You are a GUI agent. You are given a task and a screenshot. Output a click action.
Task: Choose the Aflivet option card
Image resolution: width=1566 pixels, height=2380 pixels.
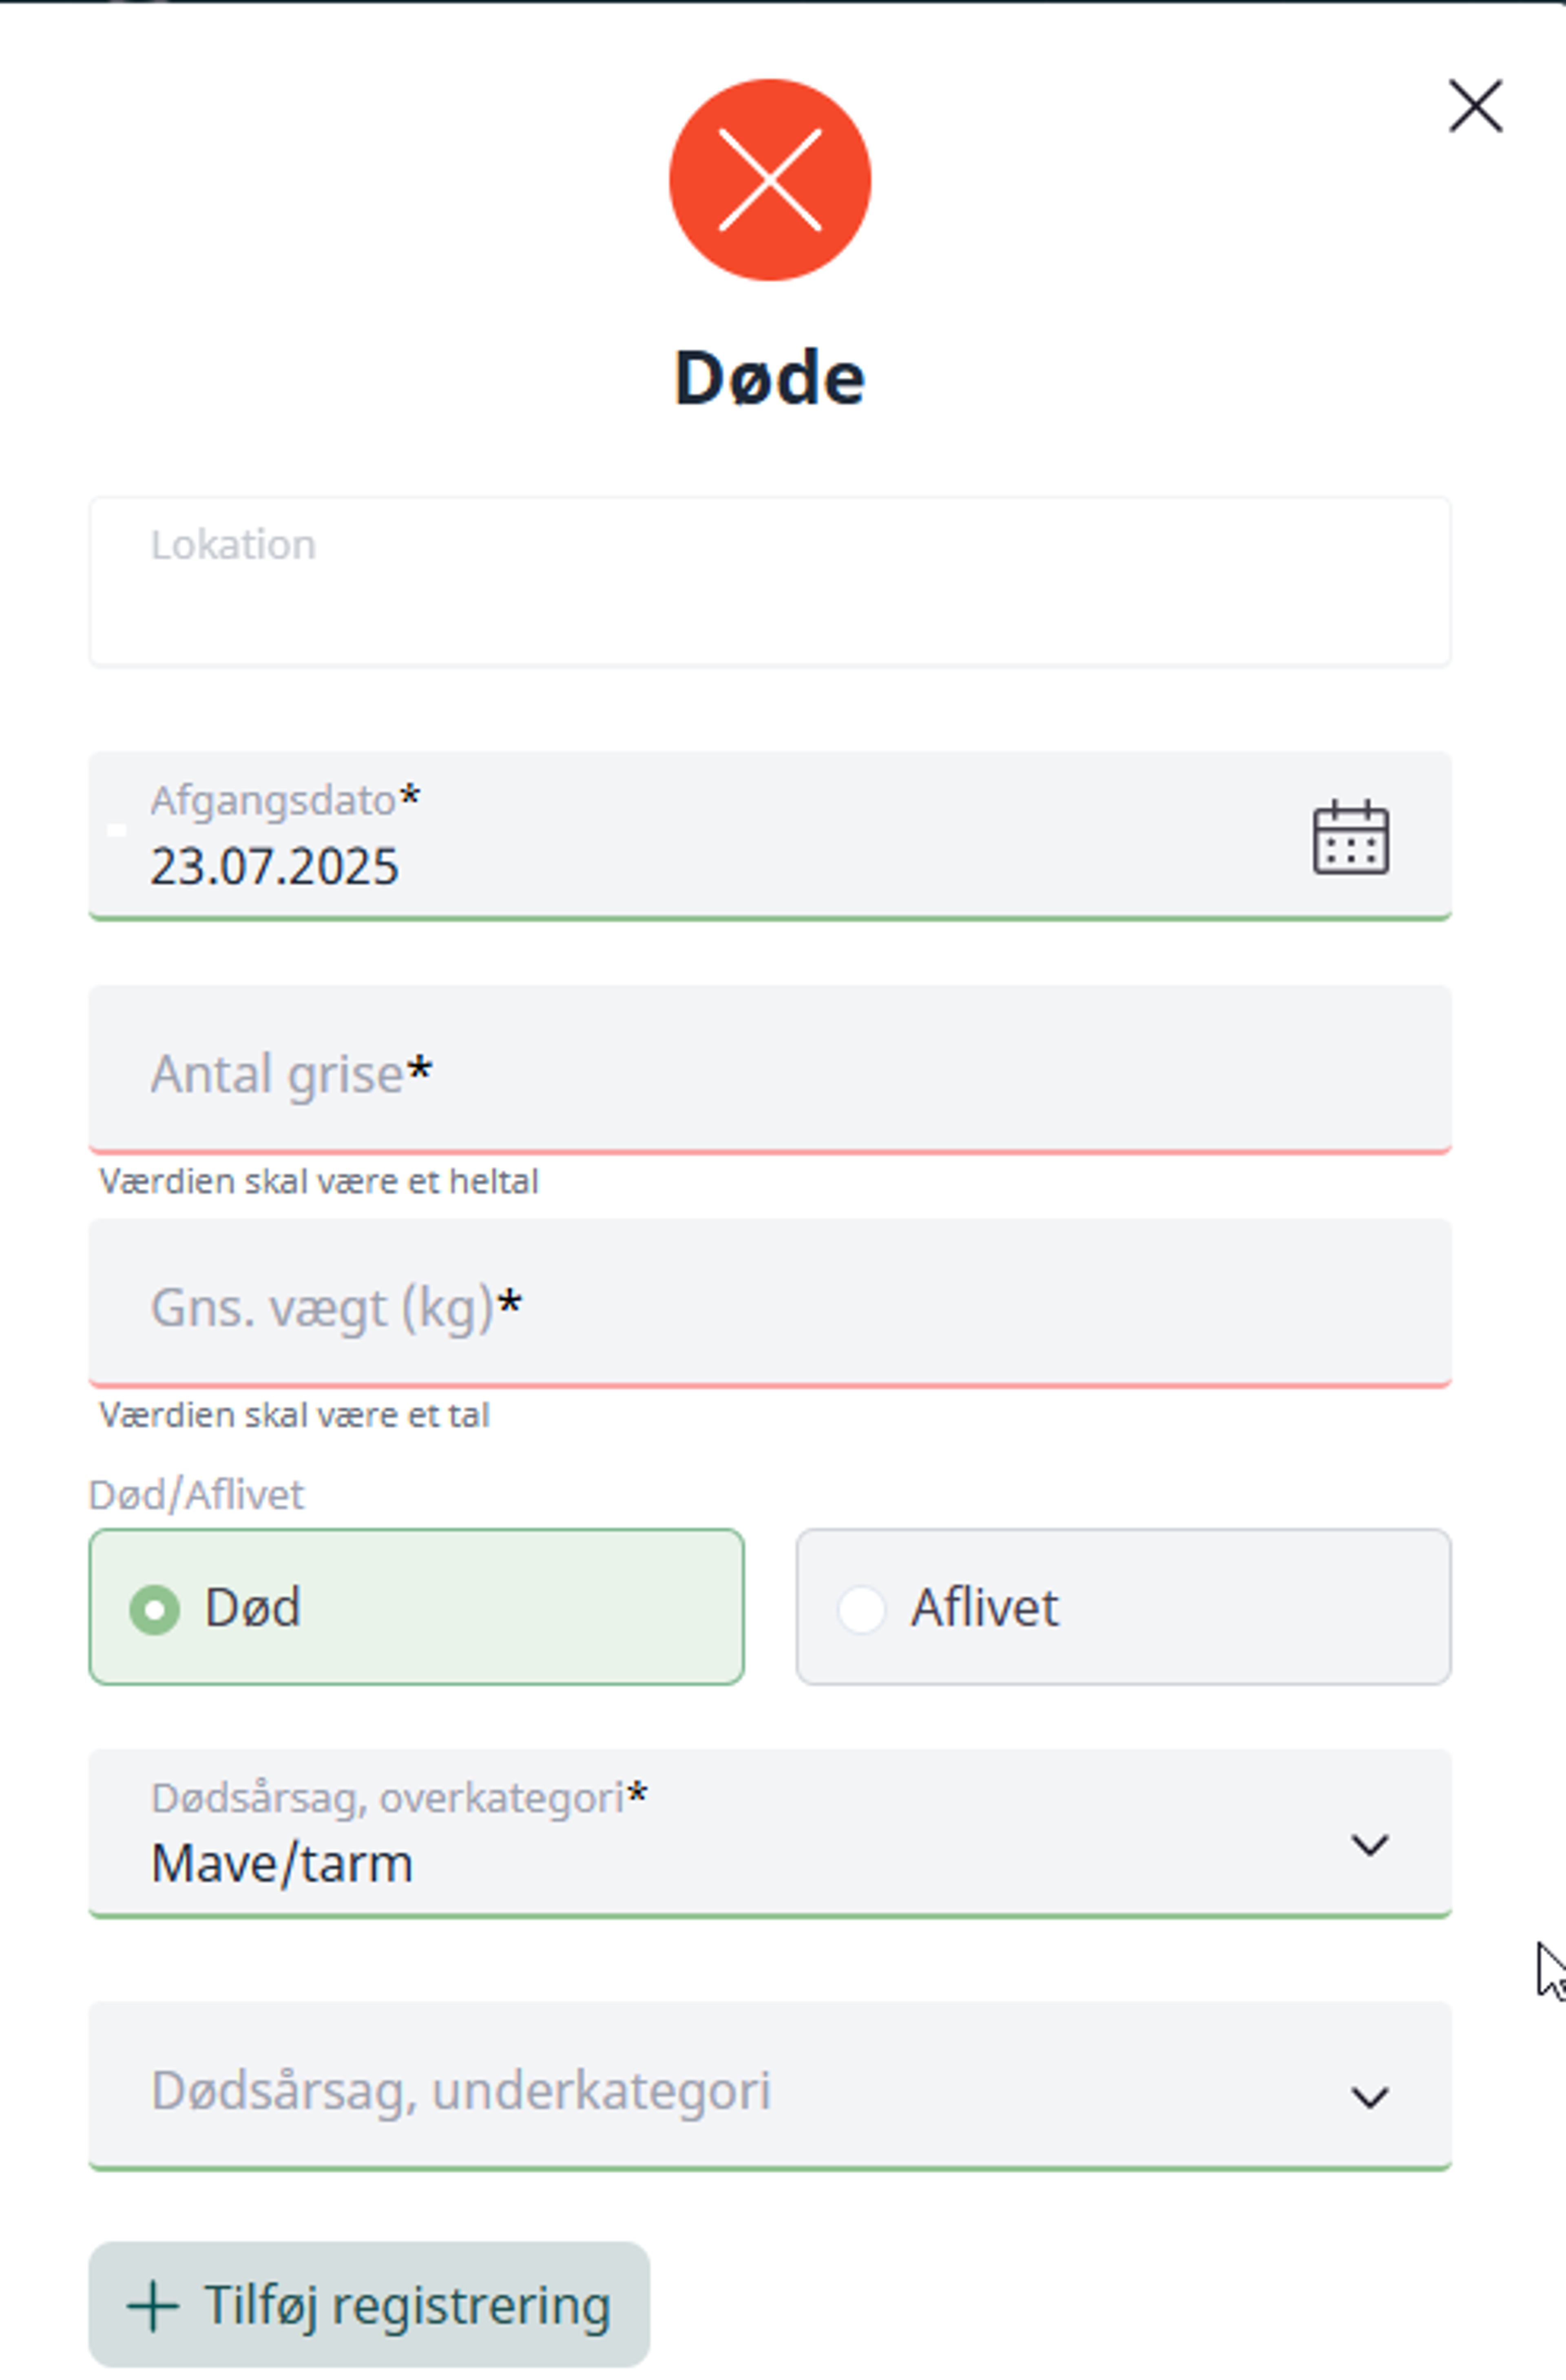pyautogui.click(x=1123, y=1606)
